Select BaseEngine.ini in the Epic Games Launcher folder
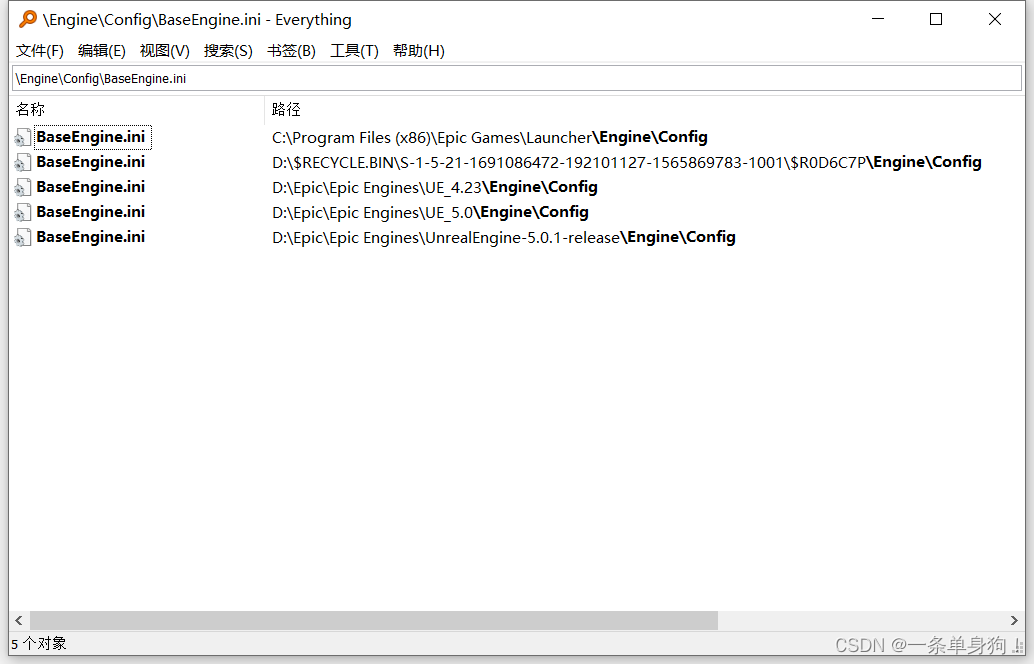The image size is (1034, 664). [91, 137]
